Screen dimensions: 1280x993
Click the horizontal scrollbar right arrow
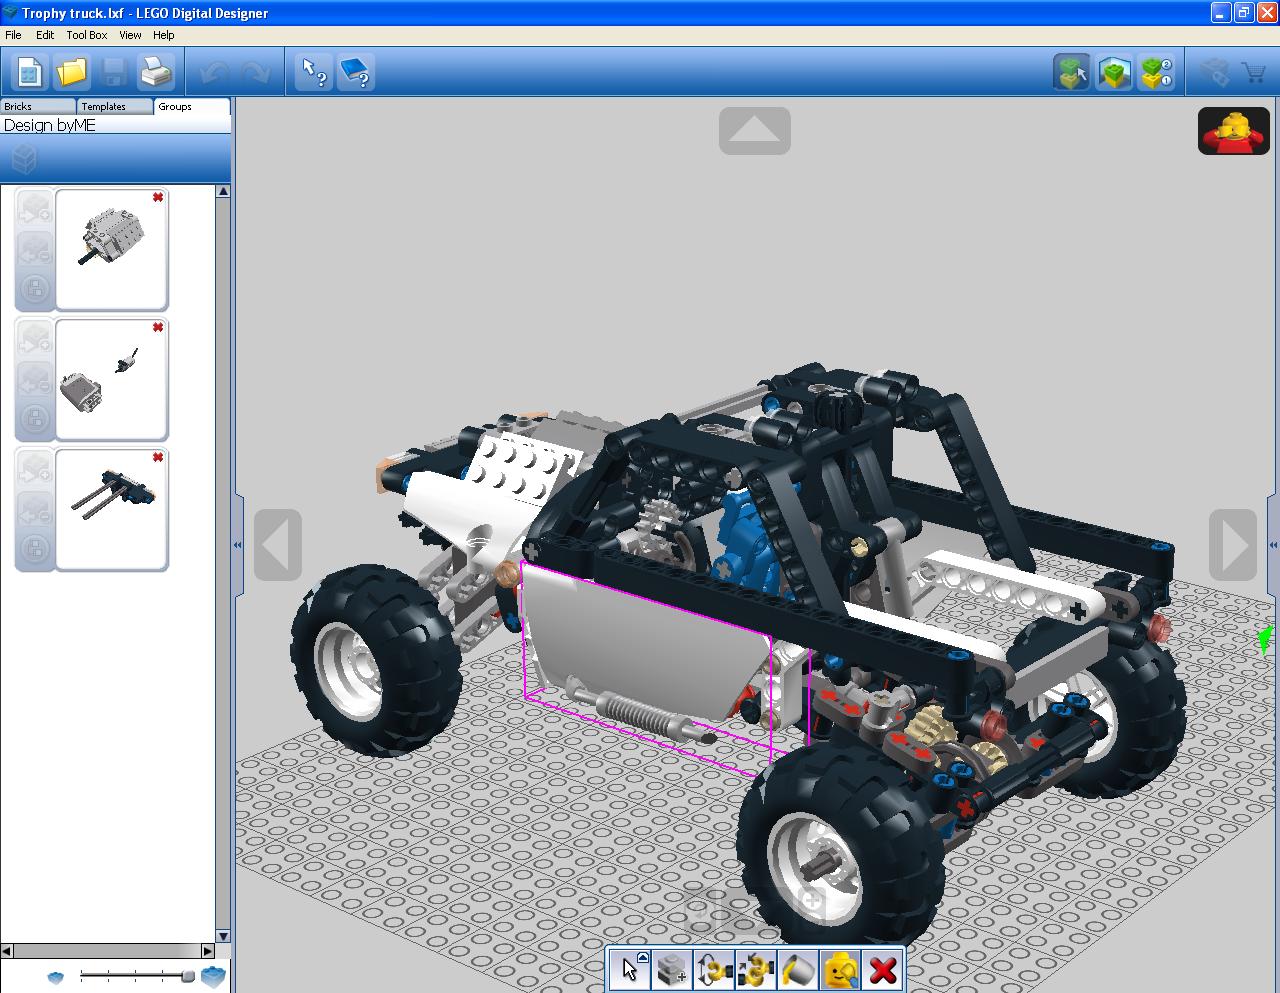pos(208,951)
